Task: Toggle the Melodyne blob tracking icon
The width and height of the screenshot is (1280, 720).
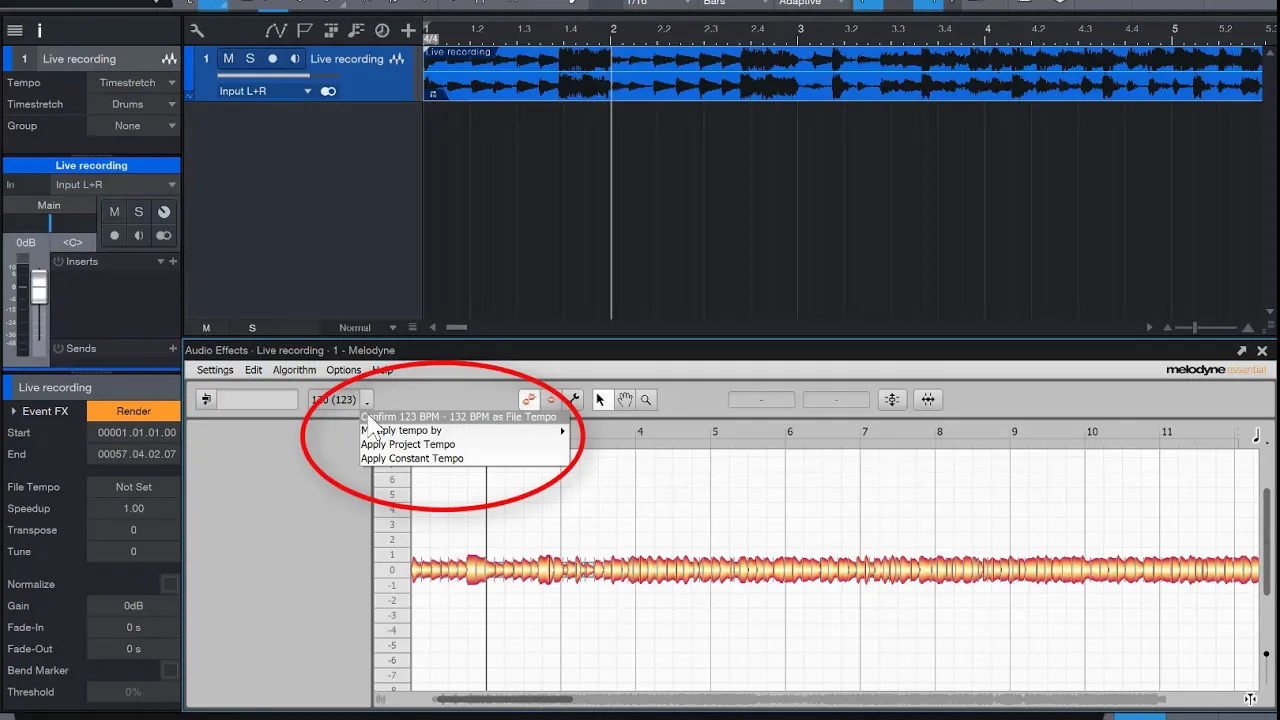Action: pos(529,400)
